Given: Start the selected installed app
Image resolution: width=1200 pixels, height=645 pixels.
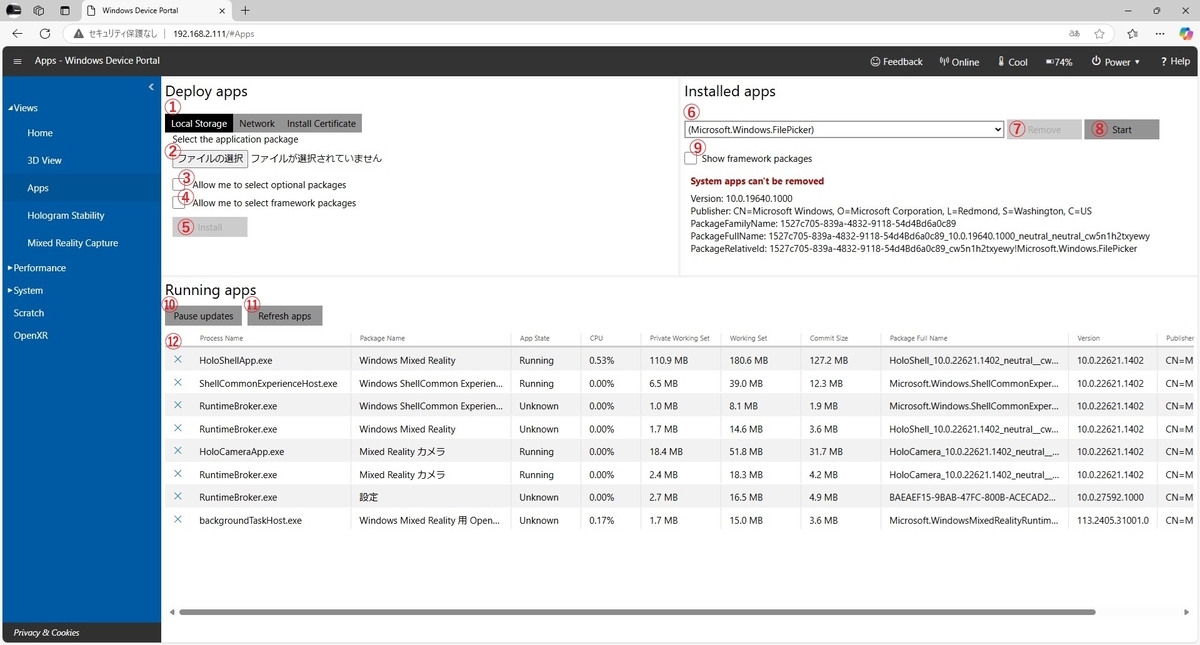Looking at the screenshot, I should 1122,129.
